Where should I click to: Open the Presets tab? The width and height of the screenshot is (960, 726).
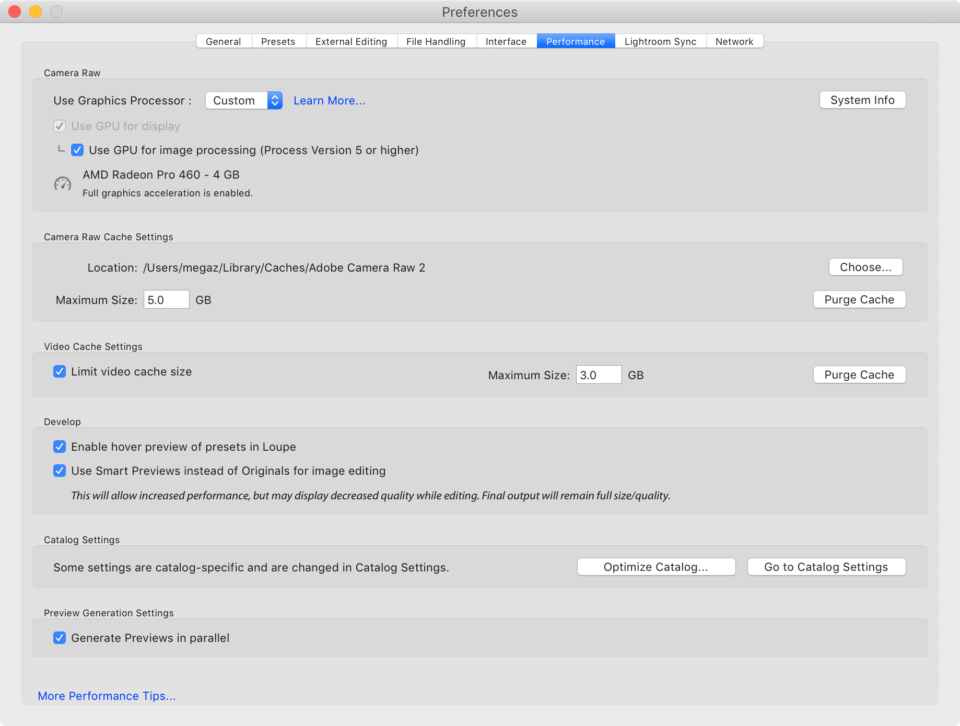click(279, 41)
